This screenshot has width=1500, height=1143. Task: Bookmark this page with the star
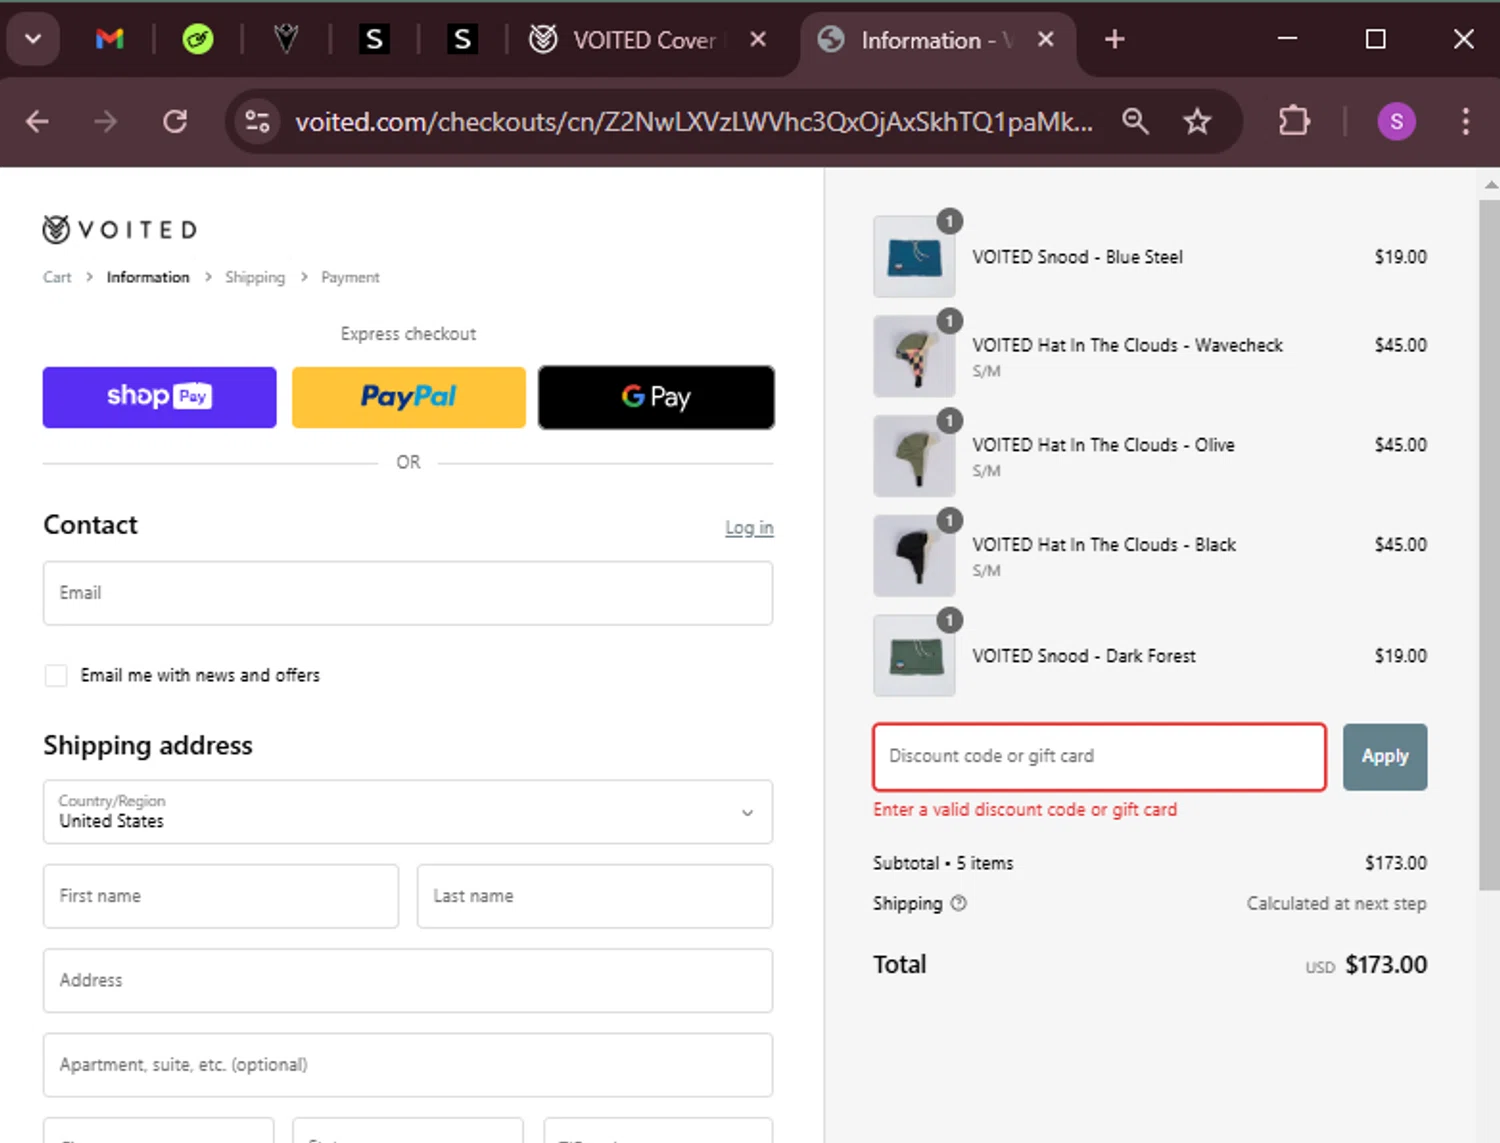pos(1197,122)
